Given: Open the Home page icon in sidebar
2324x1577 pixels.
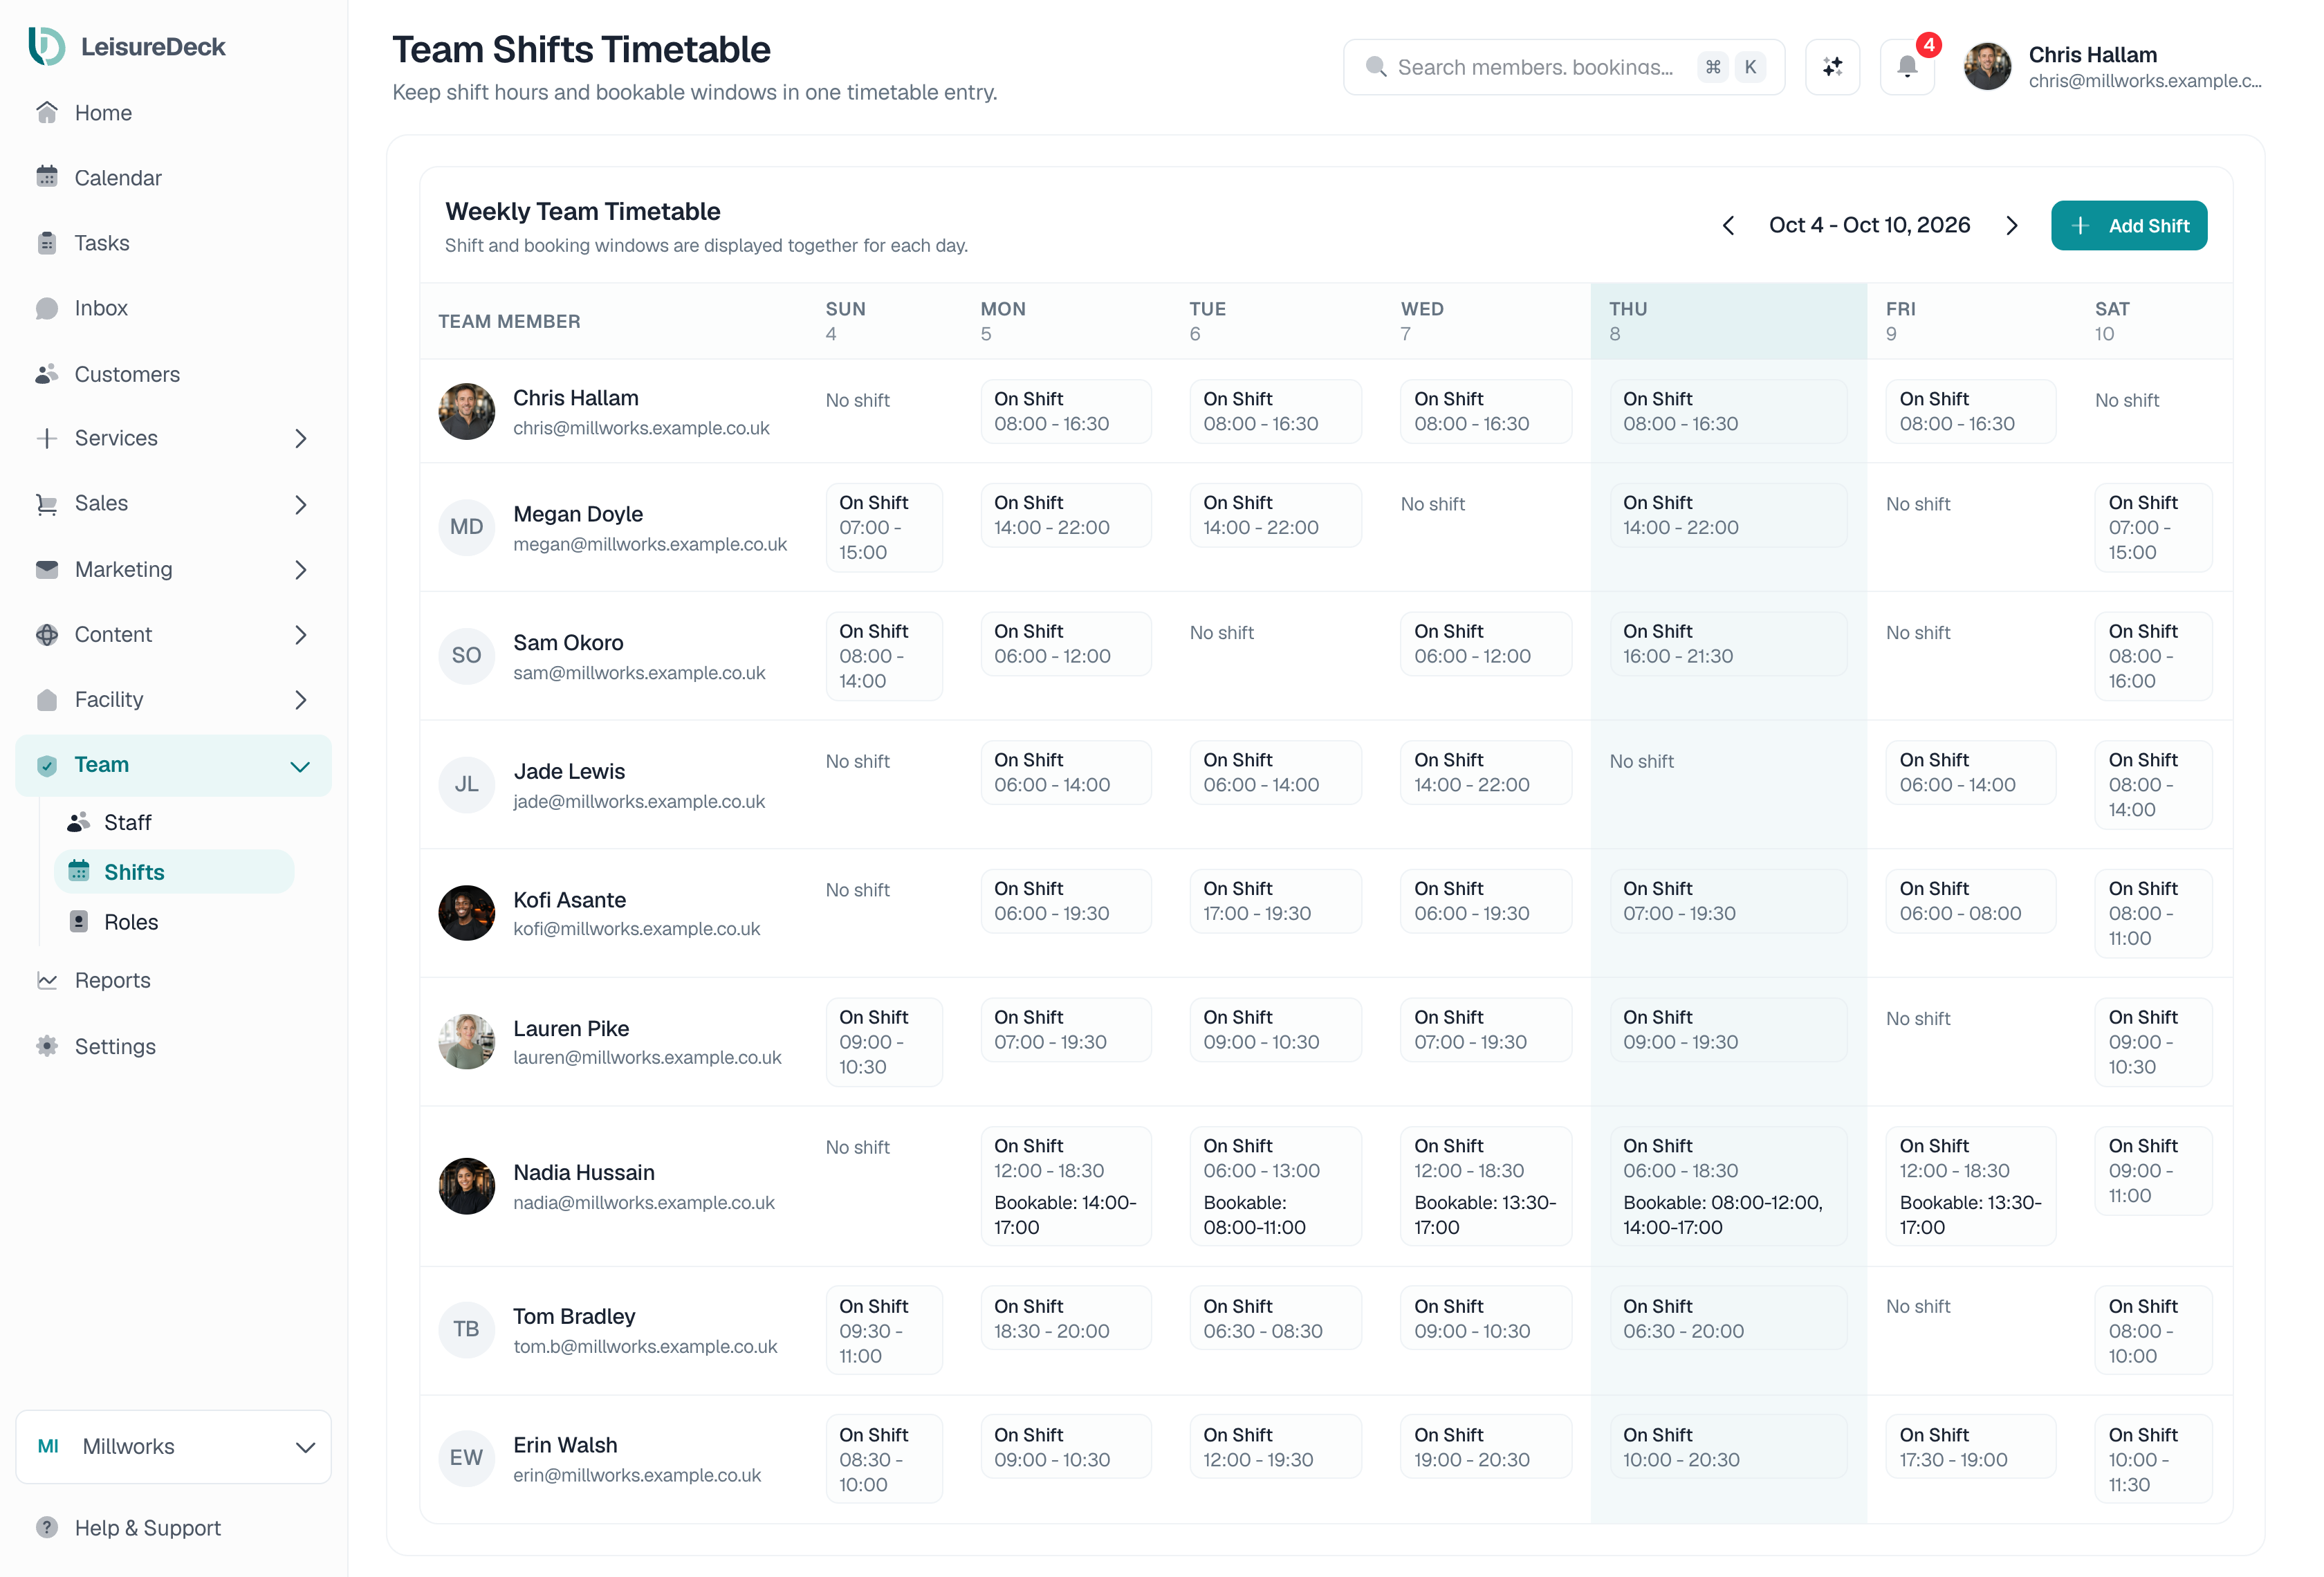Looking at the screenshot, I should [x=47, y=113].
